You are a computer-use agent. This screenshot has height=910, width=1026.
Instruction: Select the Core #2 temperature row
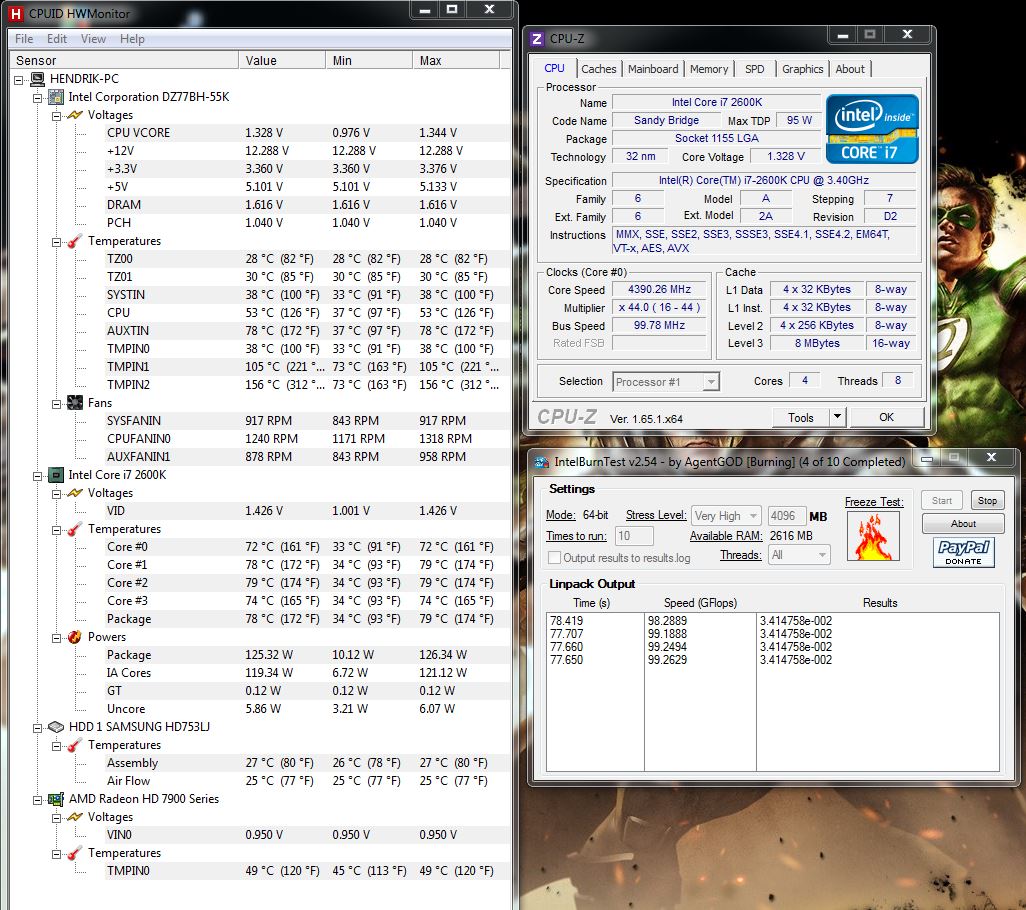coord(308,583)
